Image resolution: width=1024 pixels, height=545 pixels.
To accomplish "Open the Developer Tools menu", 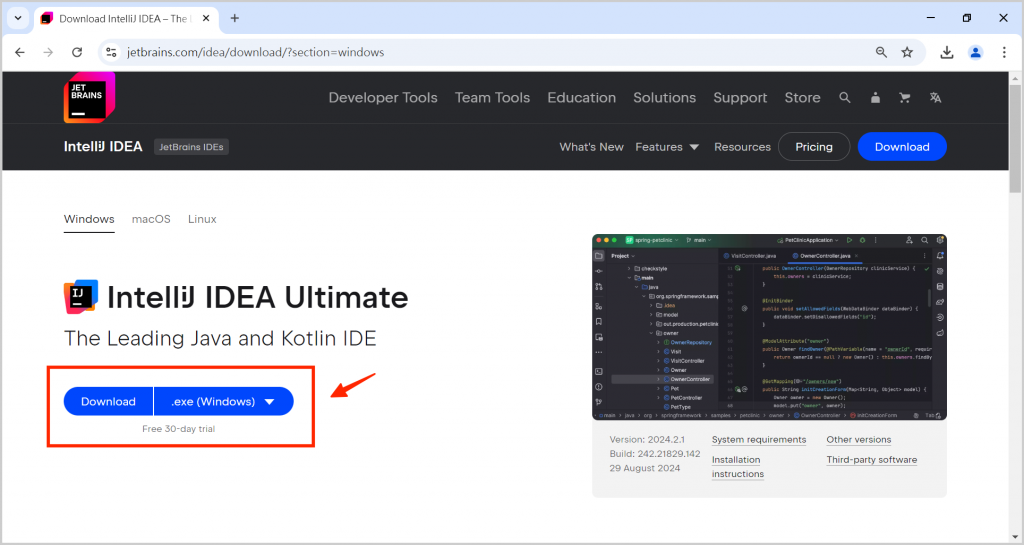I will coord(383,98).
